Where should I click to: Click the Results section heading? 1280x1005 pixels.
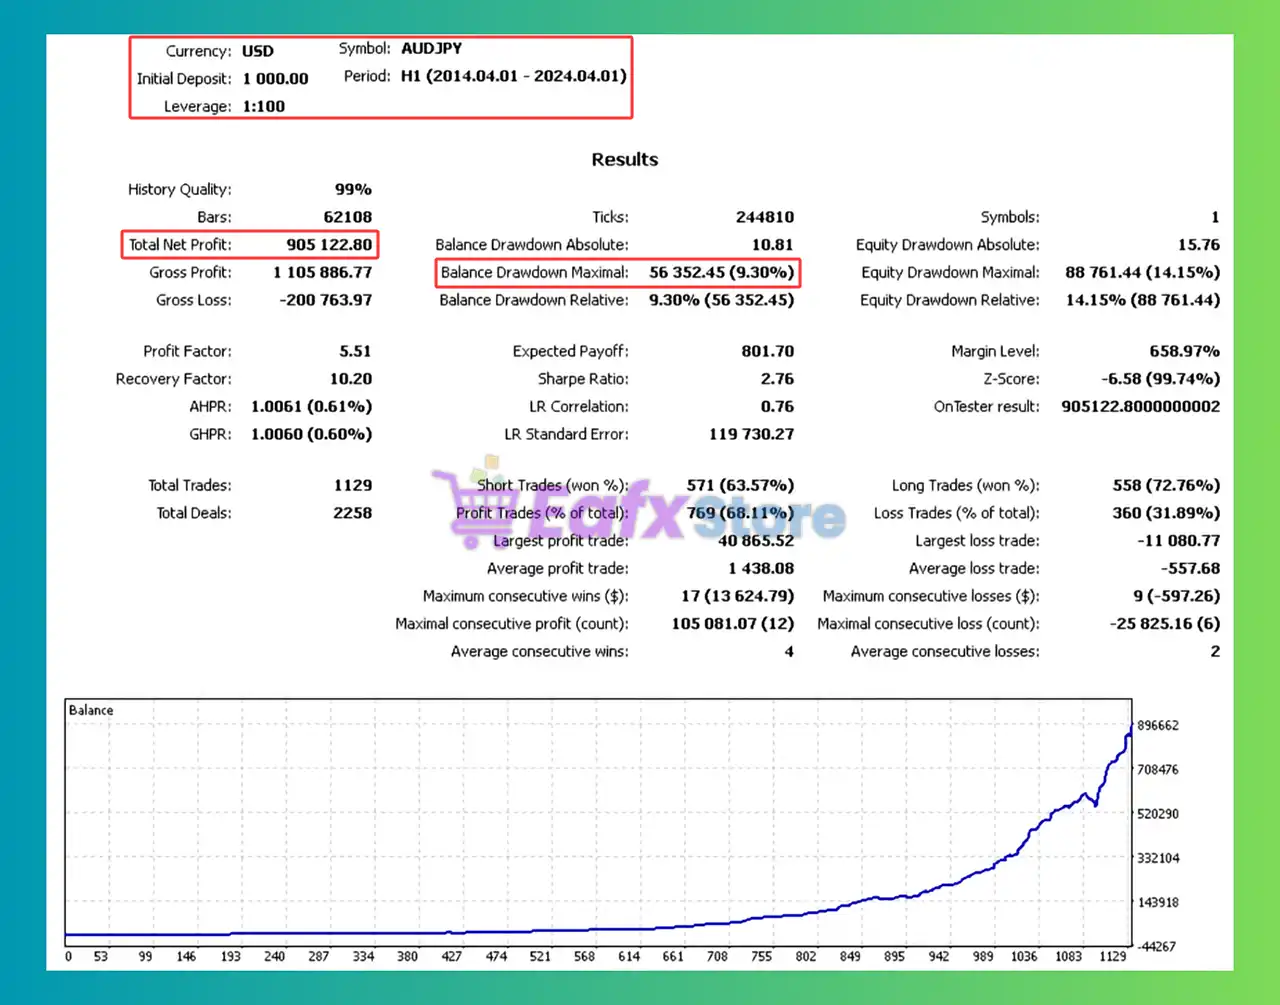click(624, 160)
